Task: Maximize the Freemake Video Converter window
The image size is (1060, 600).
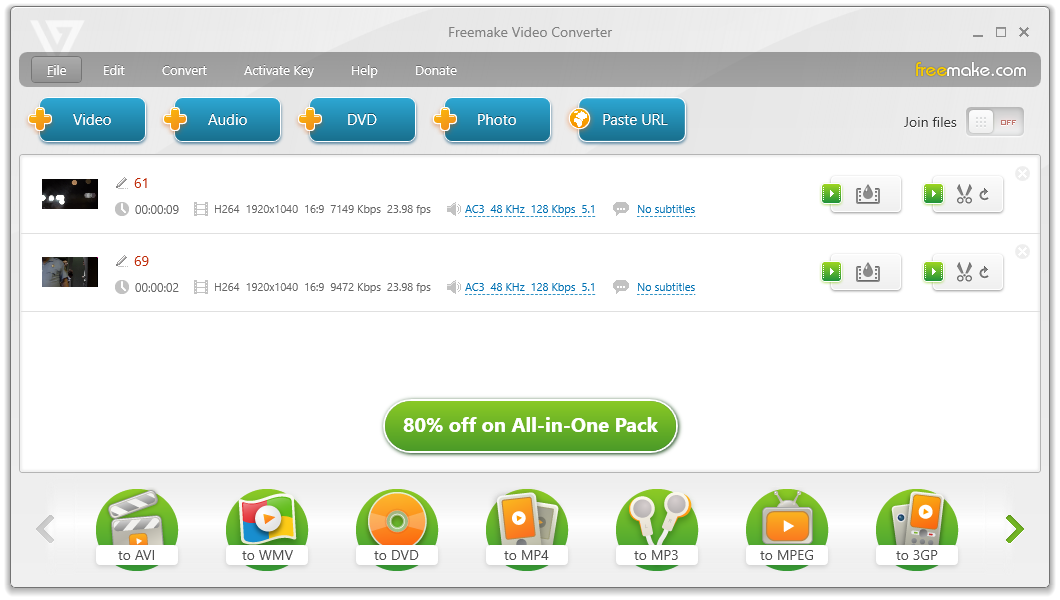Action: (x=1001, y=32)
